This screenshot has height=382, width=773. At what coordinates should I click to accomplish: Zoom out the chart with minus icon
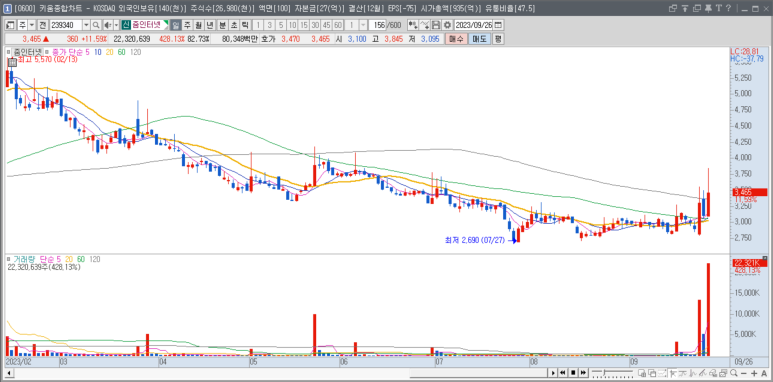tap(744, 373)
